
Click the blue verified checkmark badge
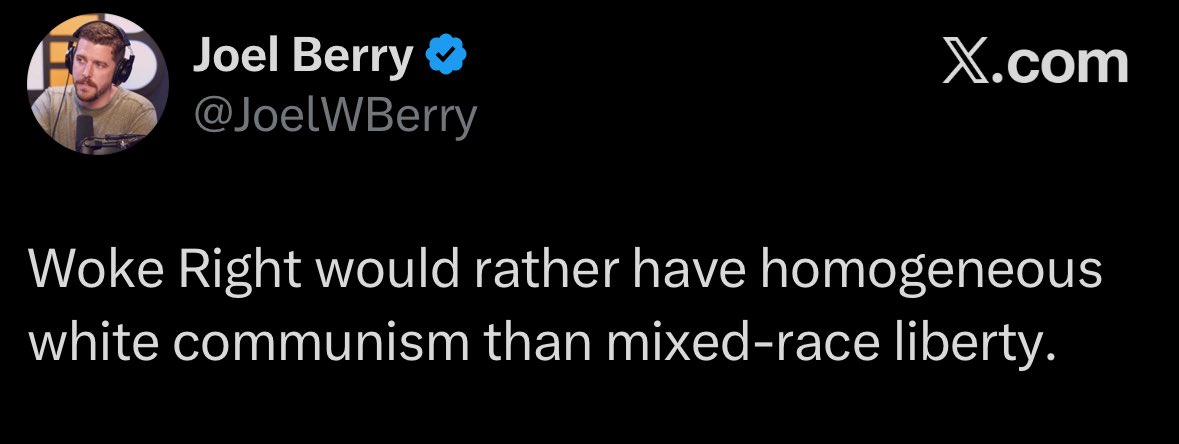coord(446,56)
